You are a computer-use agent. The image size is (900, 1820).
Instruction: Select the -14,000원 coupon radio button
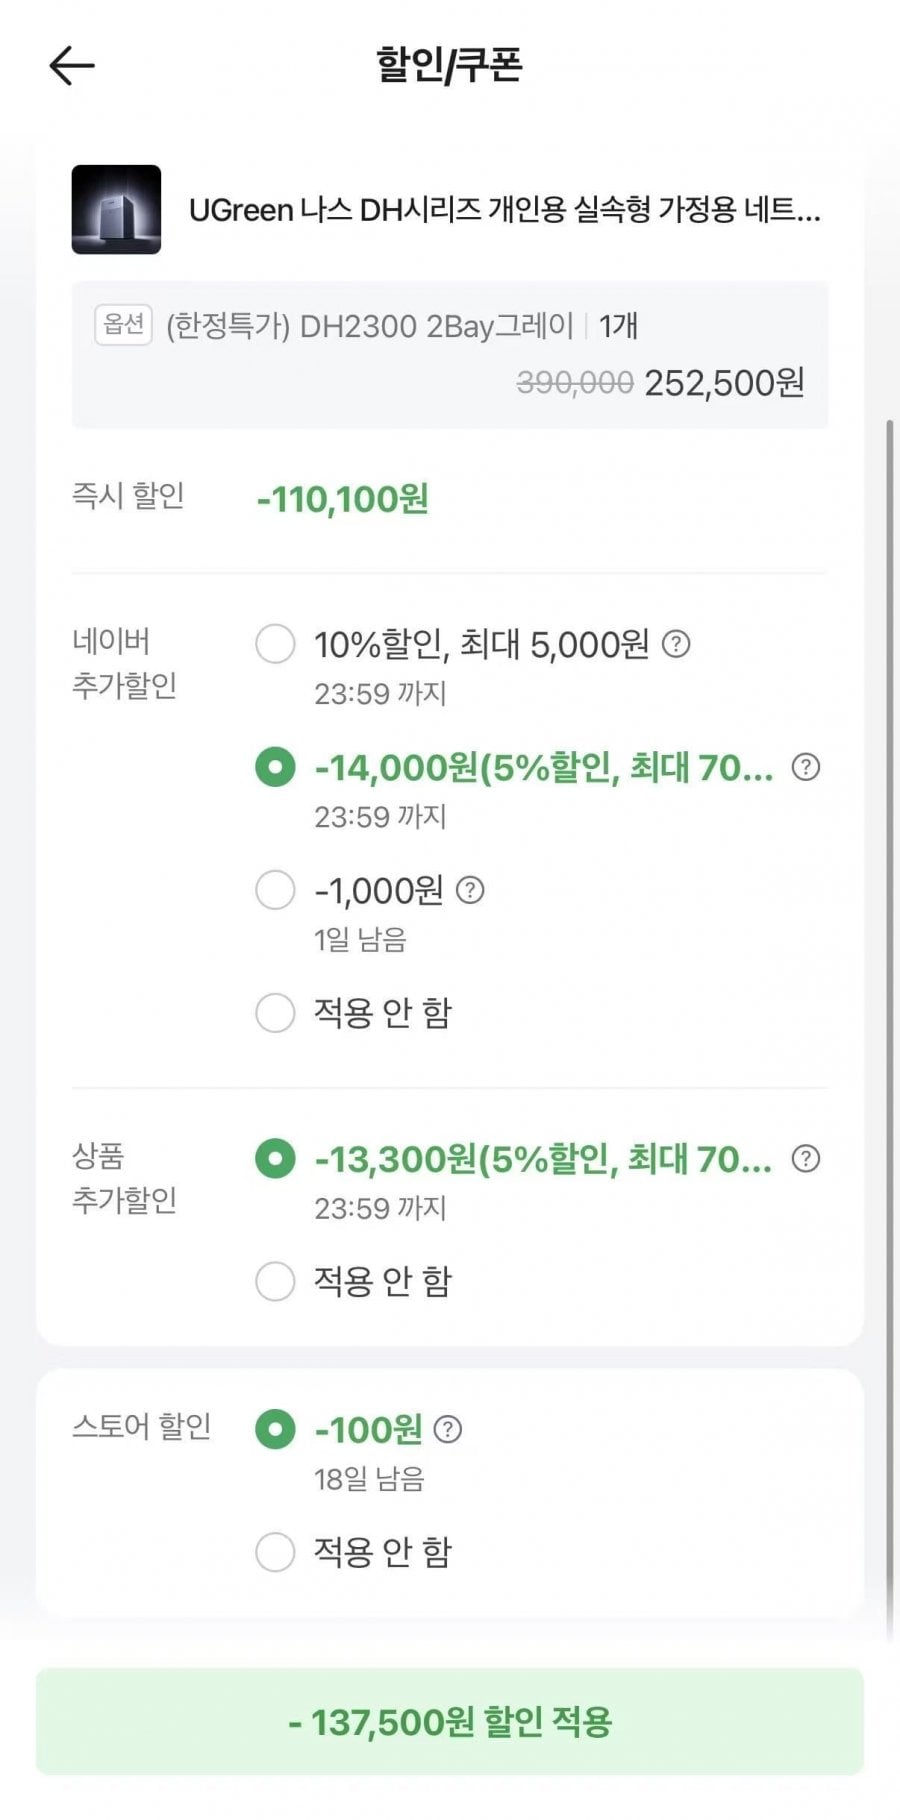click(x=275, y=767)
